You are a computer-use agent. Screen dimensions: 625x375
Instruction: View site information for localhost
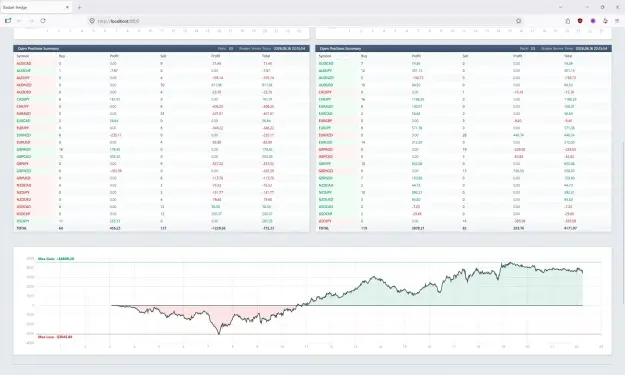point(92,21)
